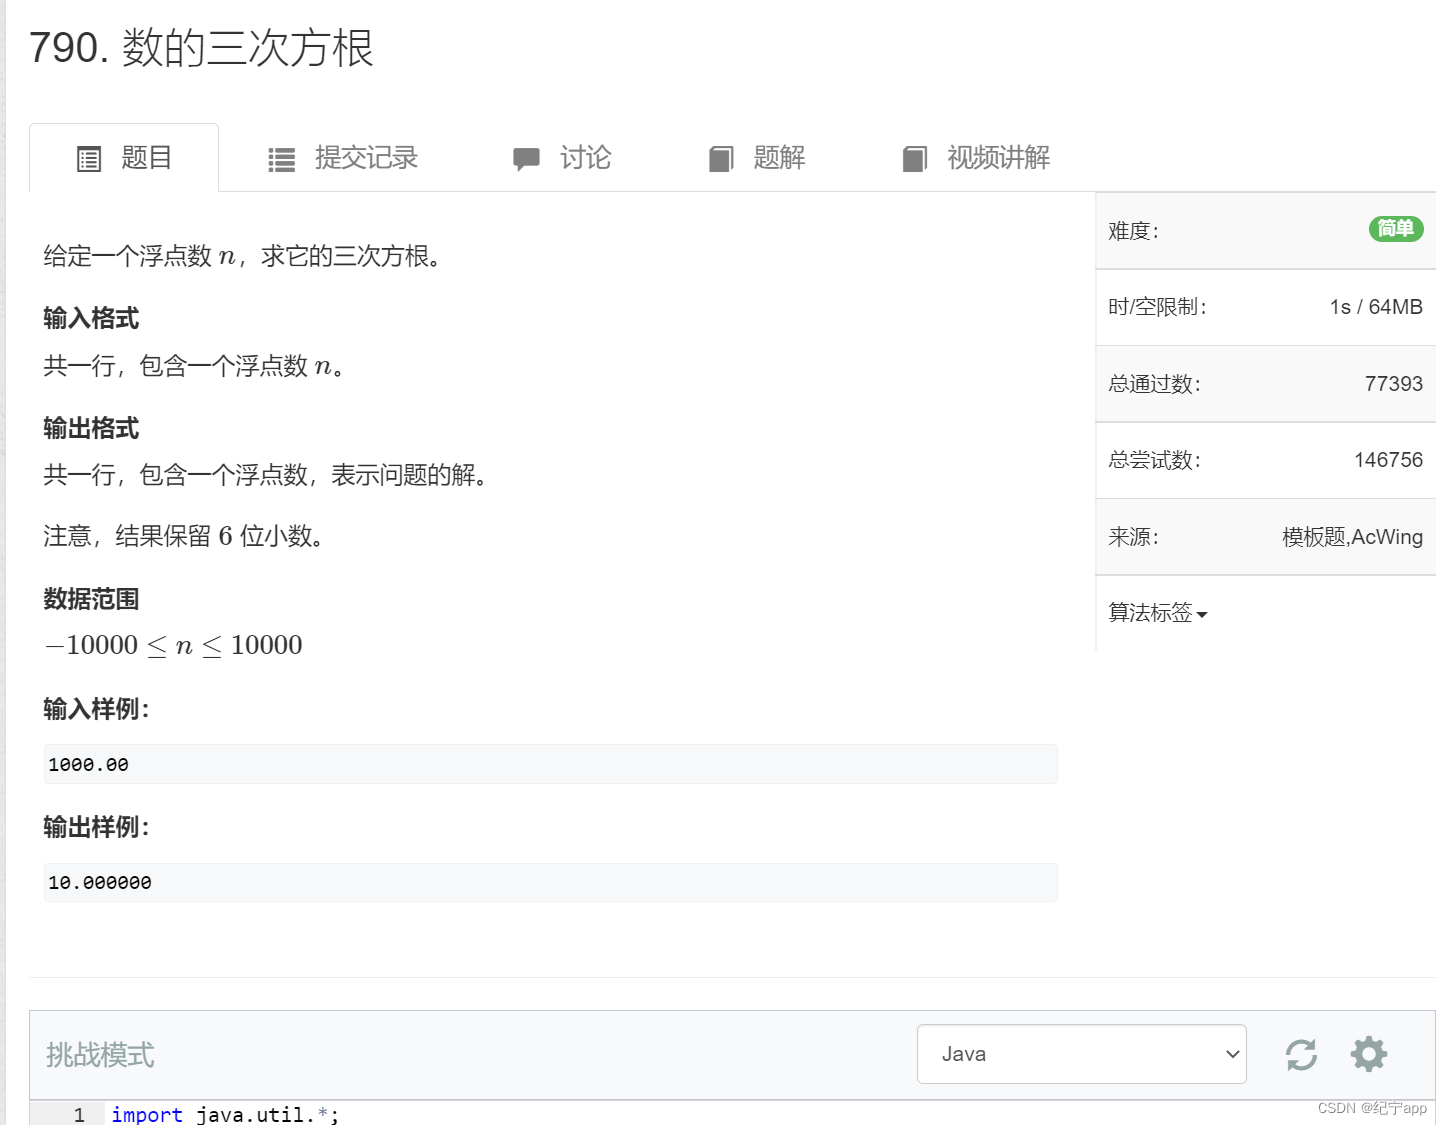Click the 输出样例 heading
The height and width of the screenshot is (1125, 1442).
[97, 828]
